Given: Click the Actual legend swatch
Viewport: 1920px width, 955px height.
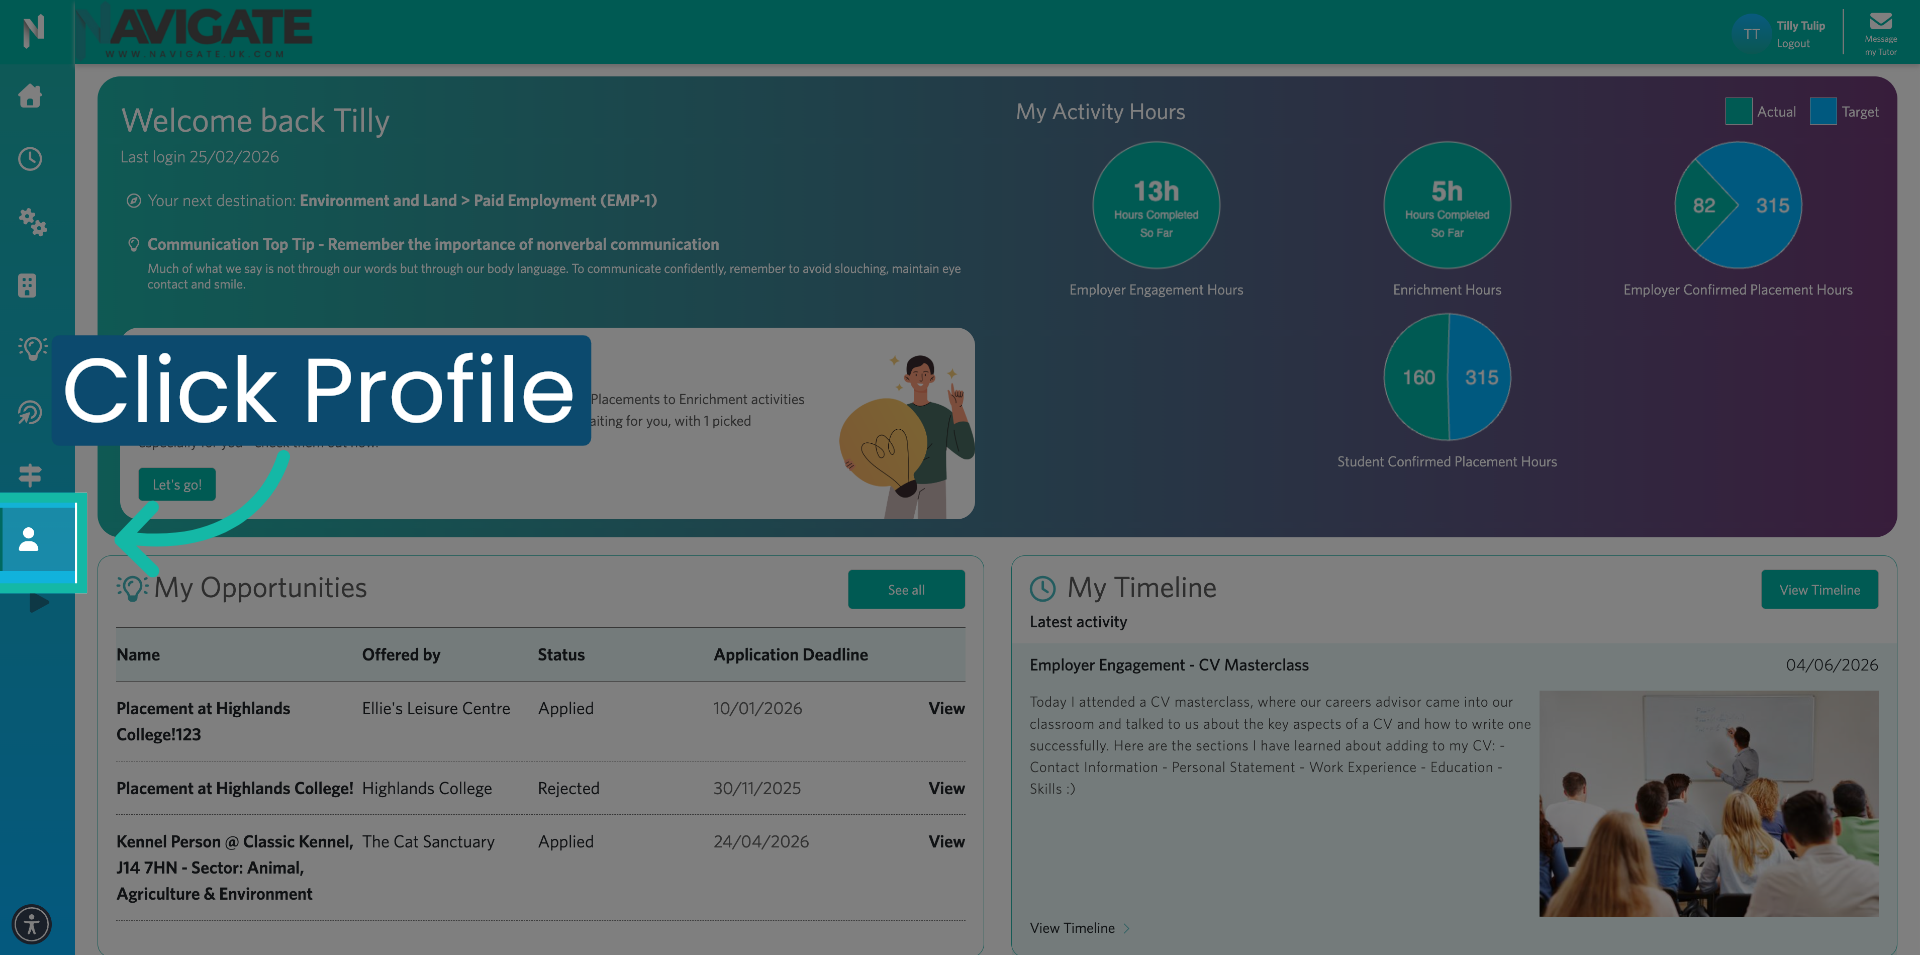Looking at the screenshot, I should pyautogui.click(x=1737, y=111).
